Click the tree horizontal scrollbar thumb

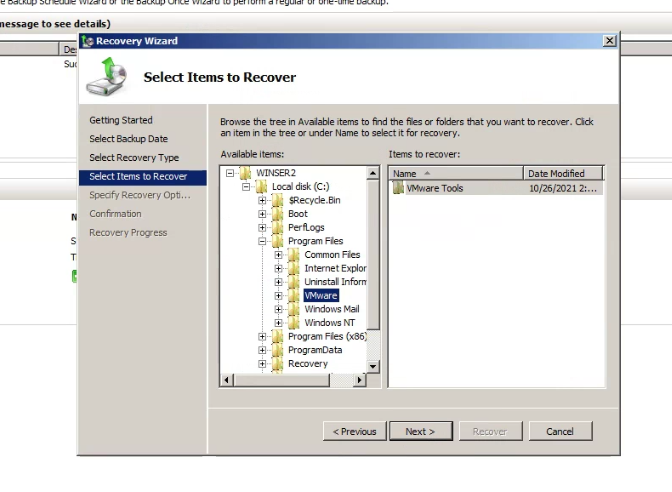point(282,380)
